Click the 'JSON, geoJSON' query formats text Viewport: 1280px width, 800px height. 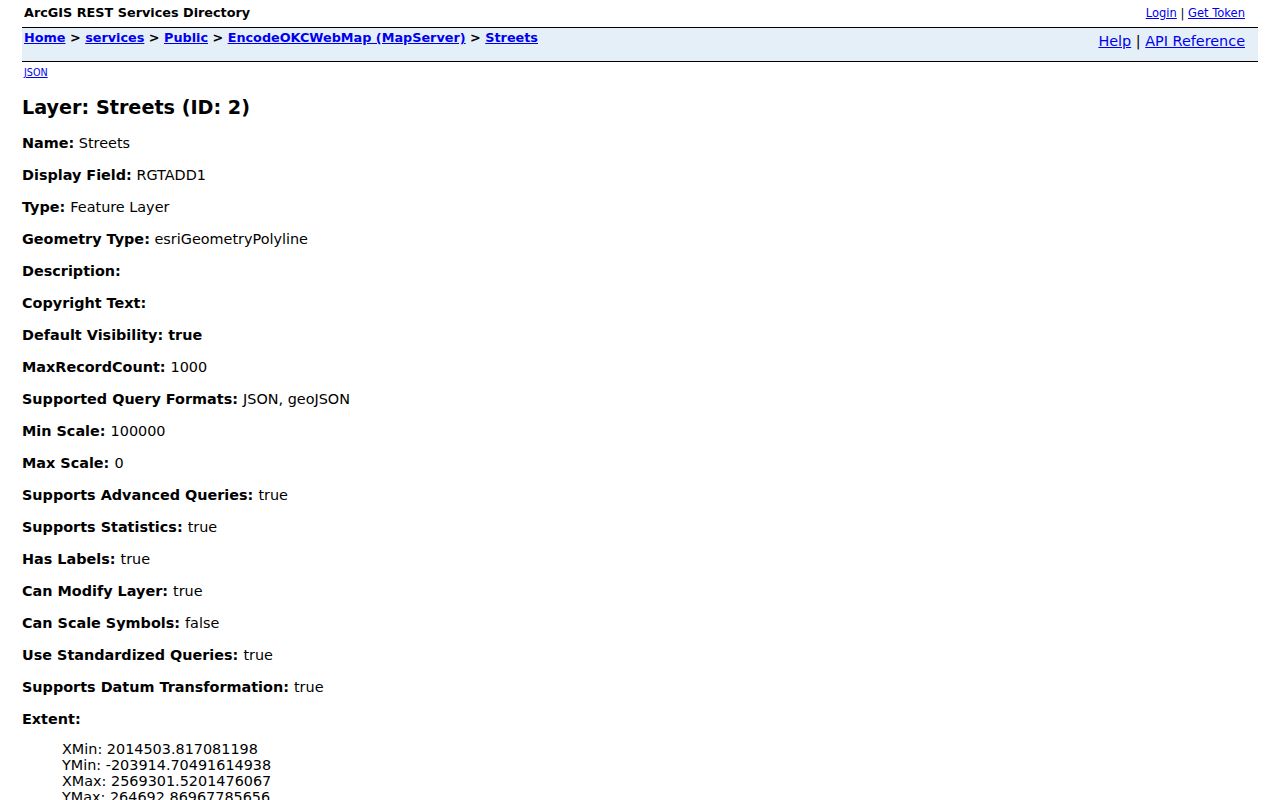pyautogui.click(x=296, y=399)
